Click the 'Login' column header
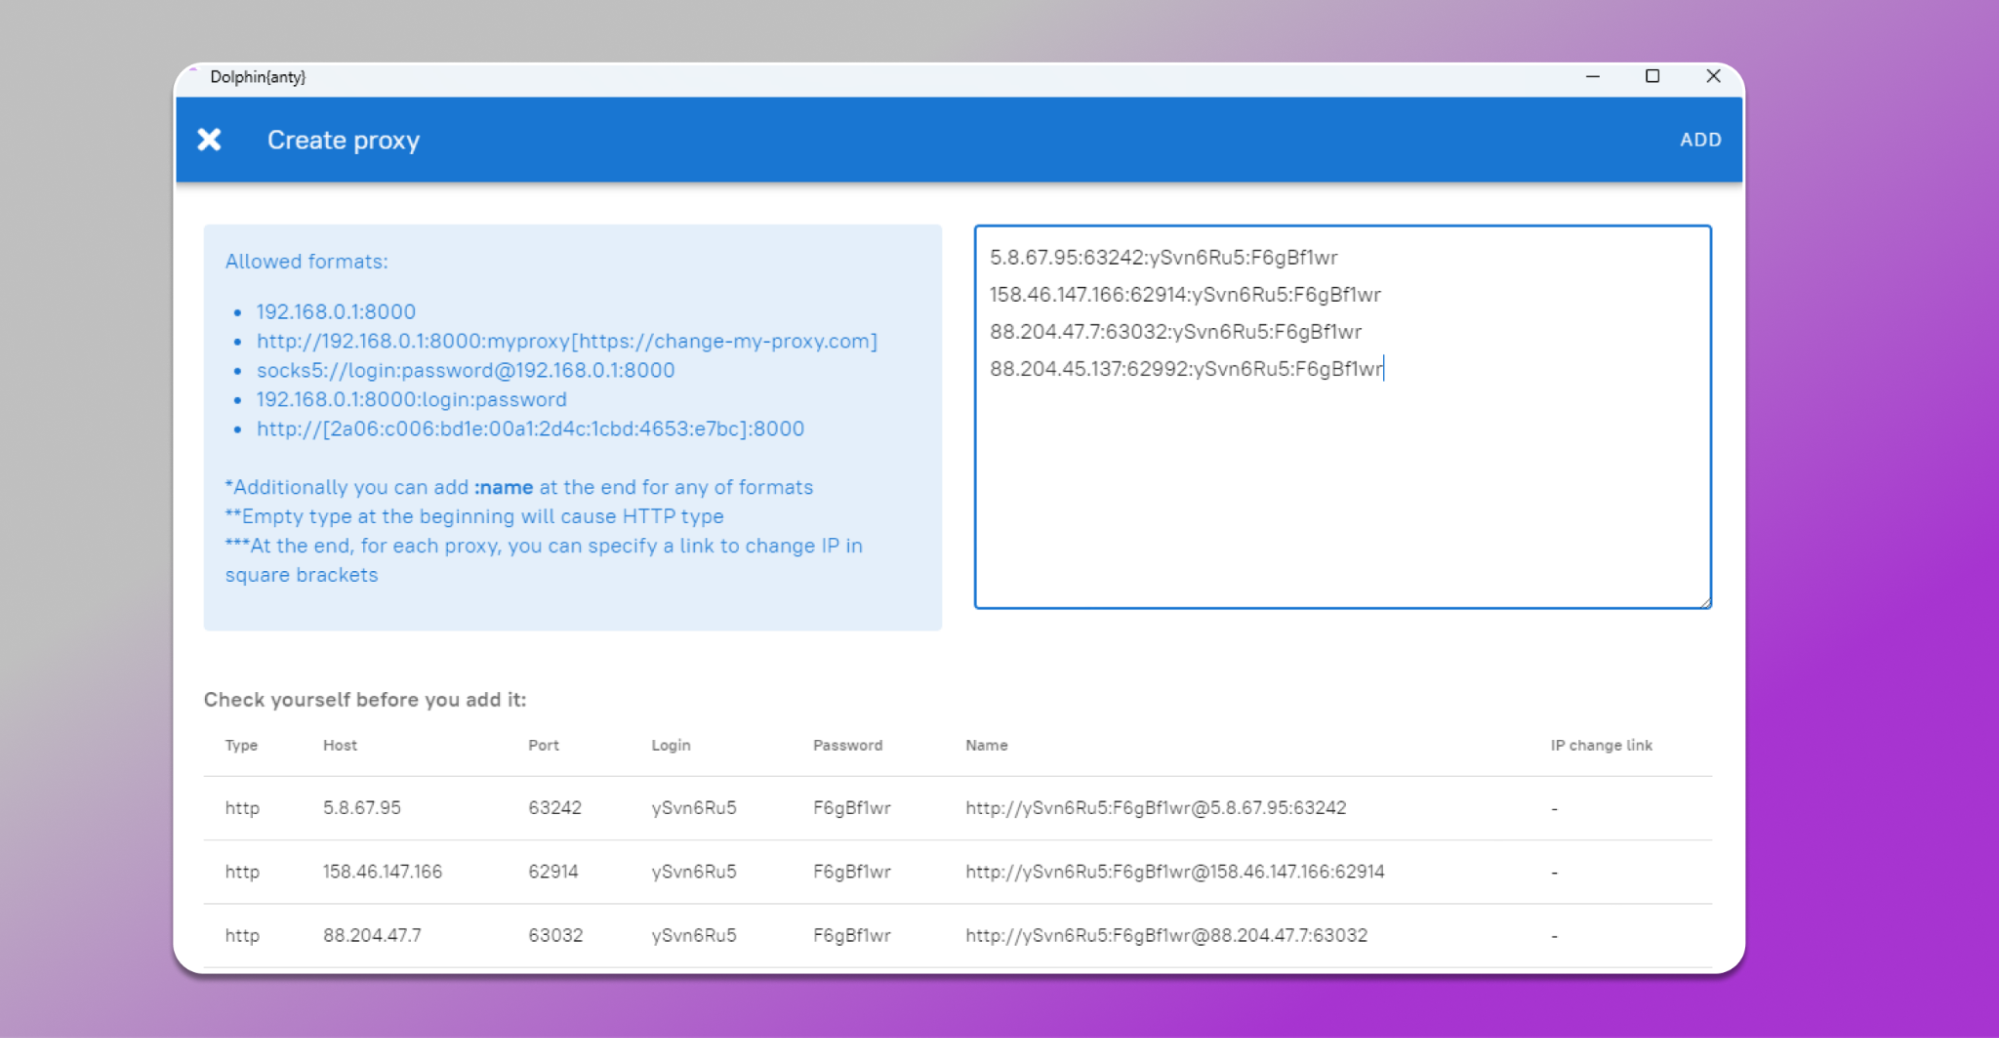The height and width of the screenshot is (1038, 1999). coord(671,745)
